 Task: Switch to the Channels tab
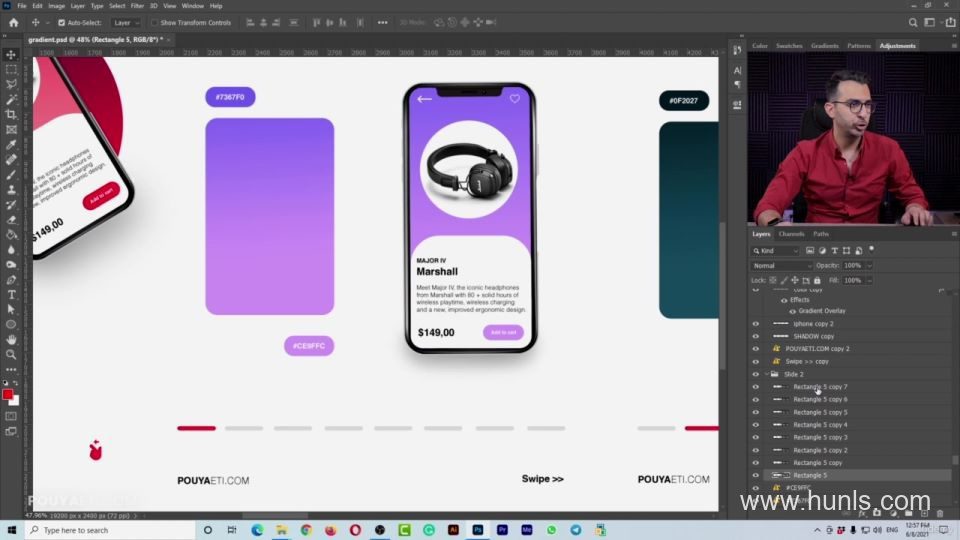click(x=791, y=234)
